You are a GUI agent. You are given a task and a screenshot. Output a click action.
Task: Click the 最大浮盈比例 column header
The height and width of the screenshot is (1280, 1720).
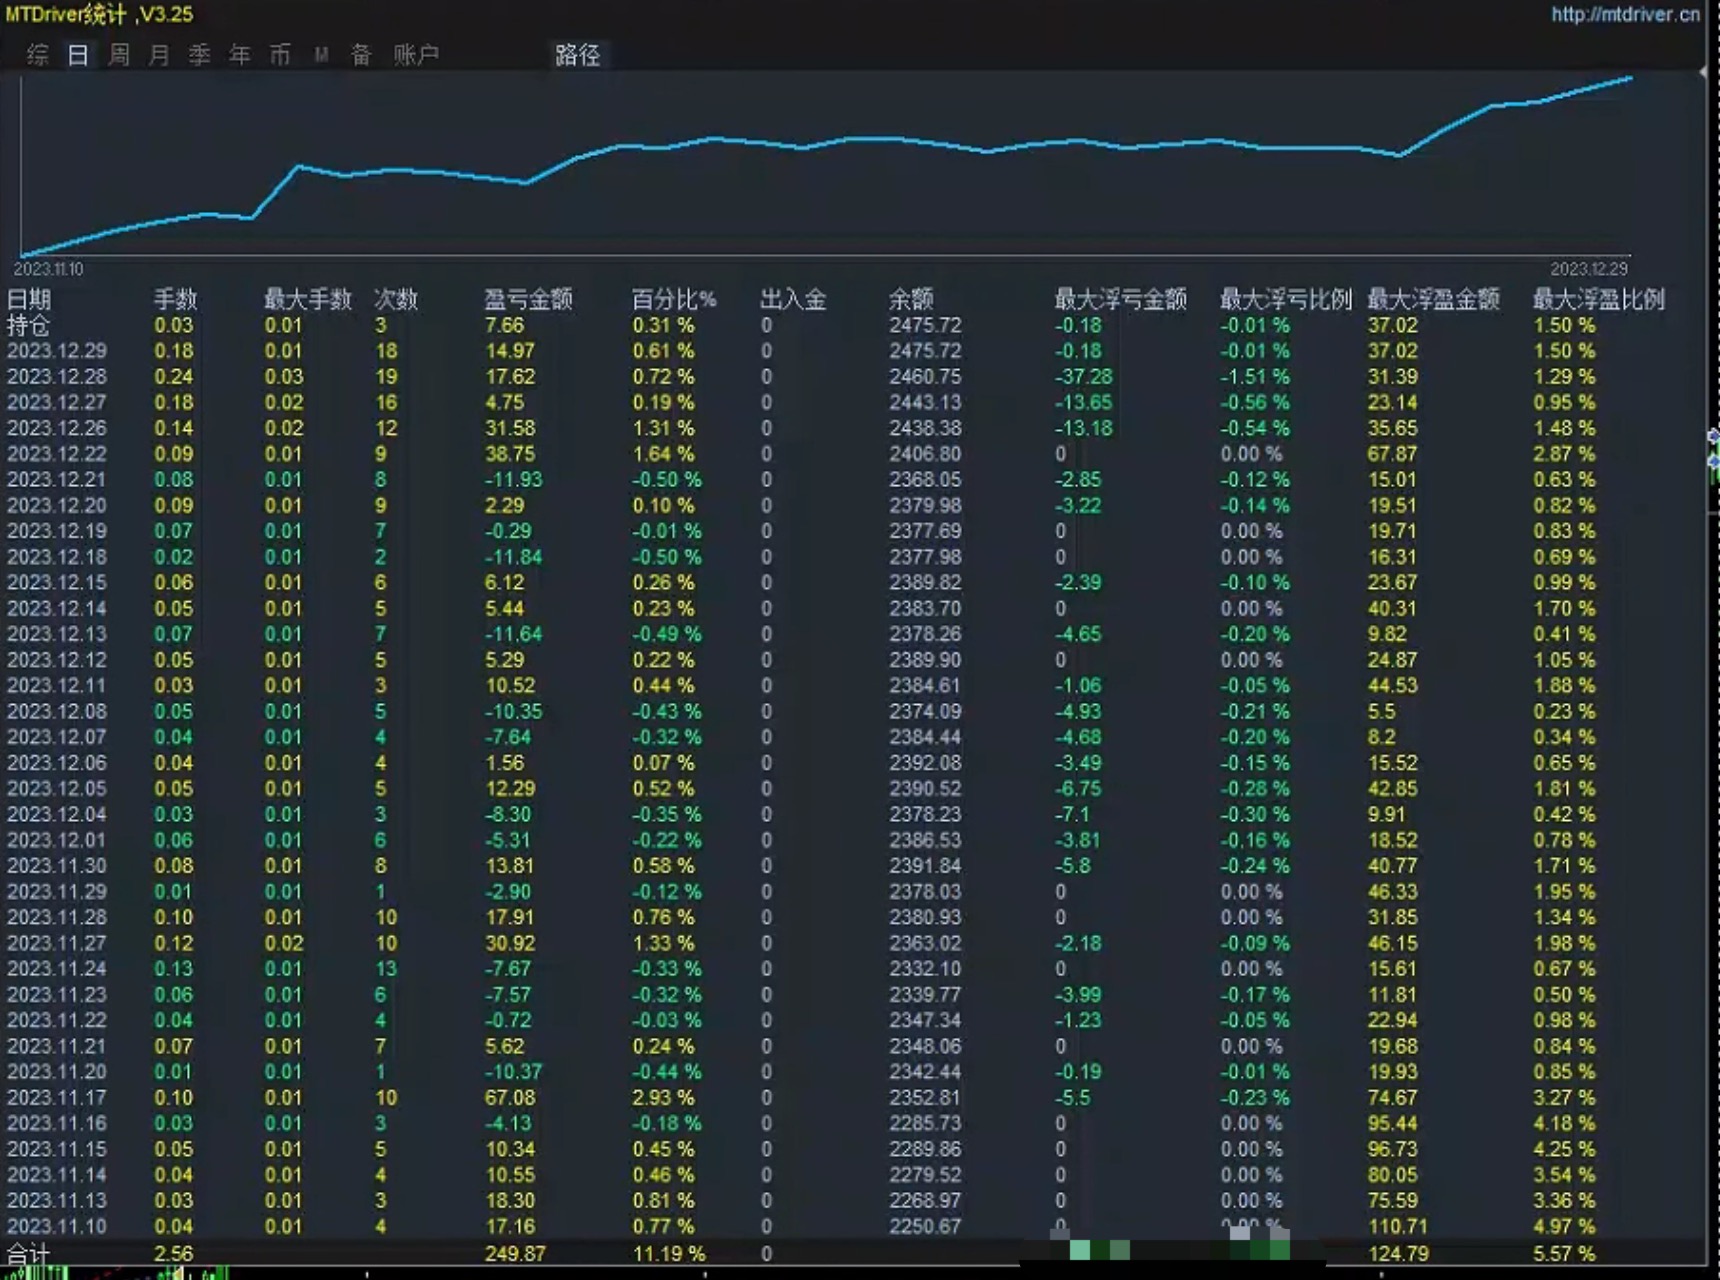(1599, 299)
